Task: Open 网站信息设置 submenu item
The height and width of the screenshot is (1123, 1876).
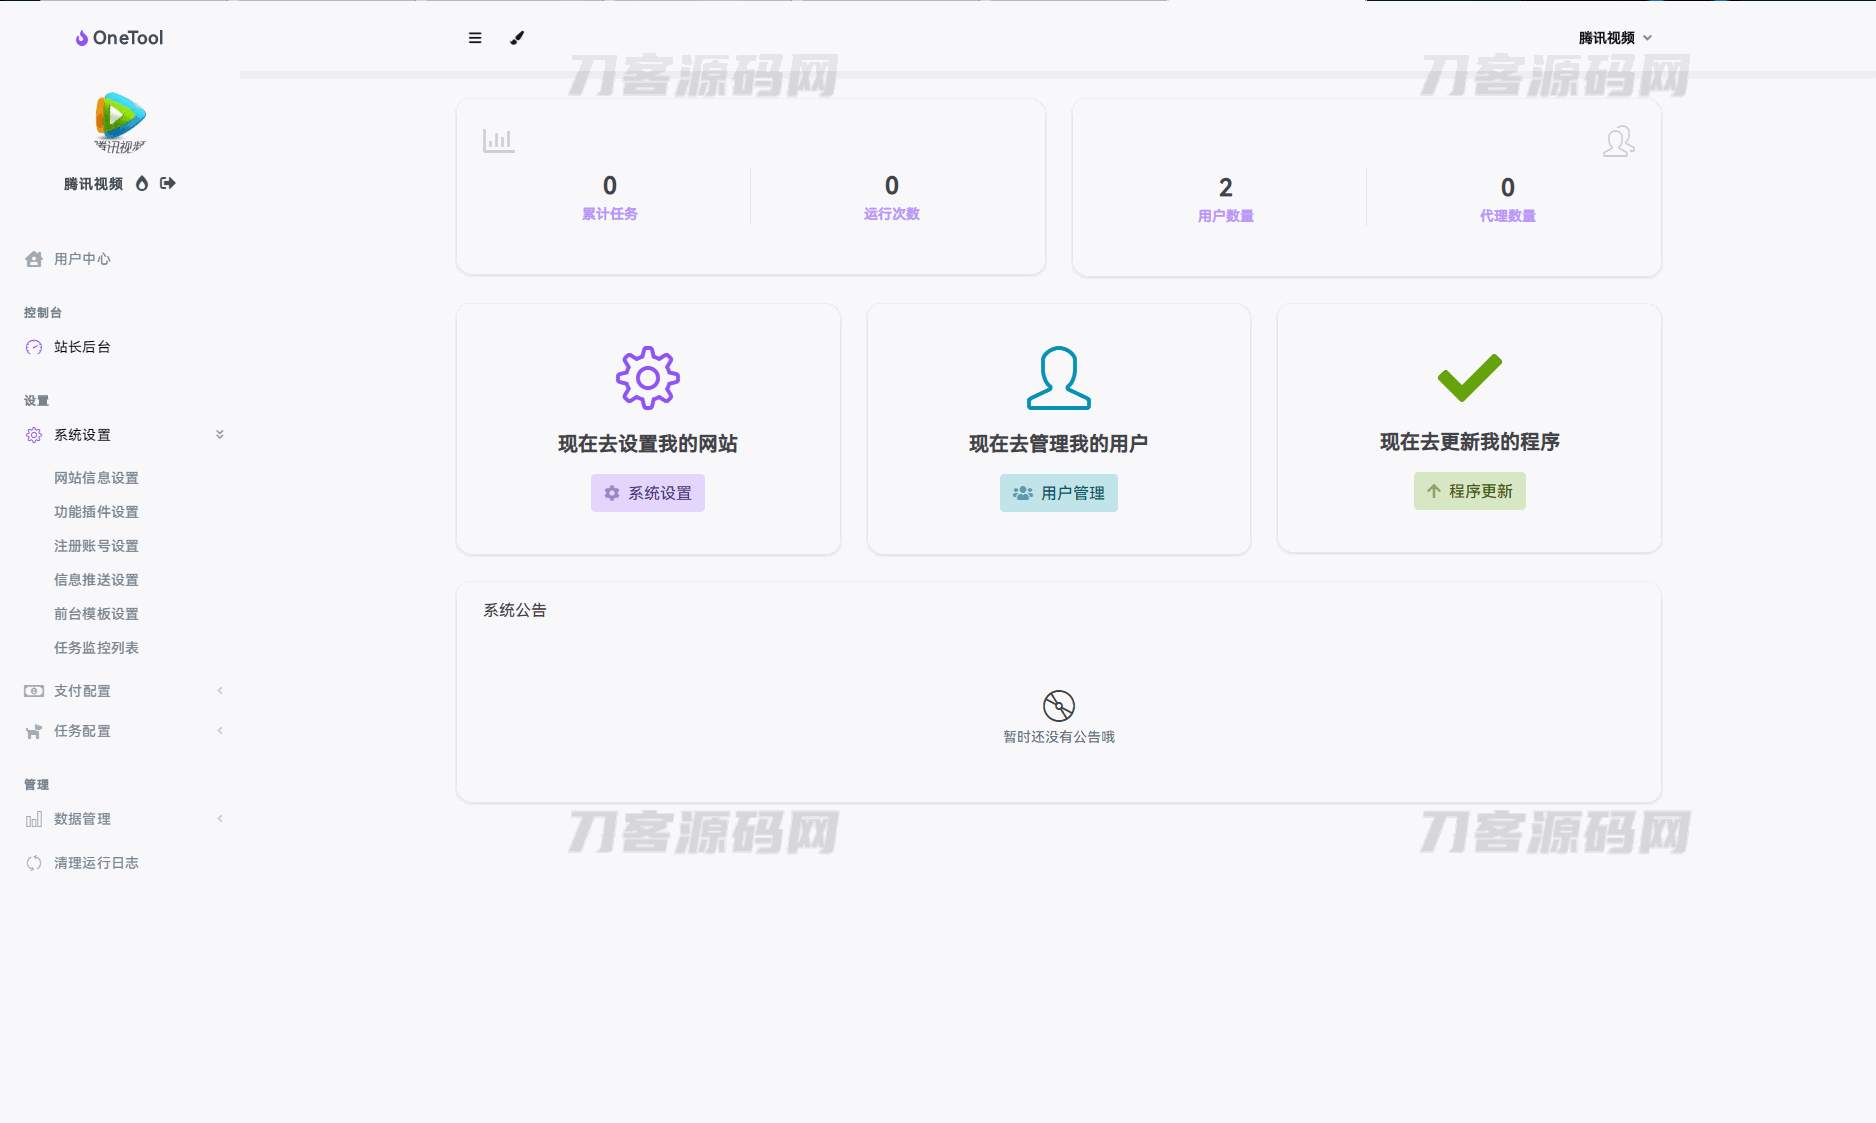Action: pyautogui.click(x=96, y=478)
